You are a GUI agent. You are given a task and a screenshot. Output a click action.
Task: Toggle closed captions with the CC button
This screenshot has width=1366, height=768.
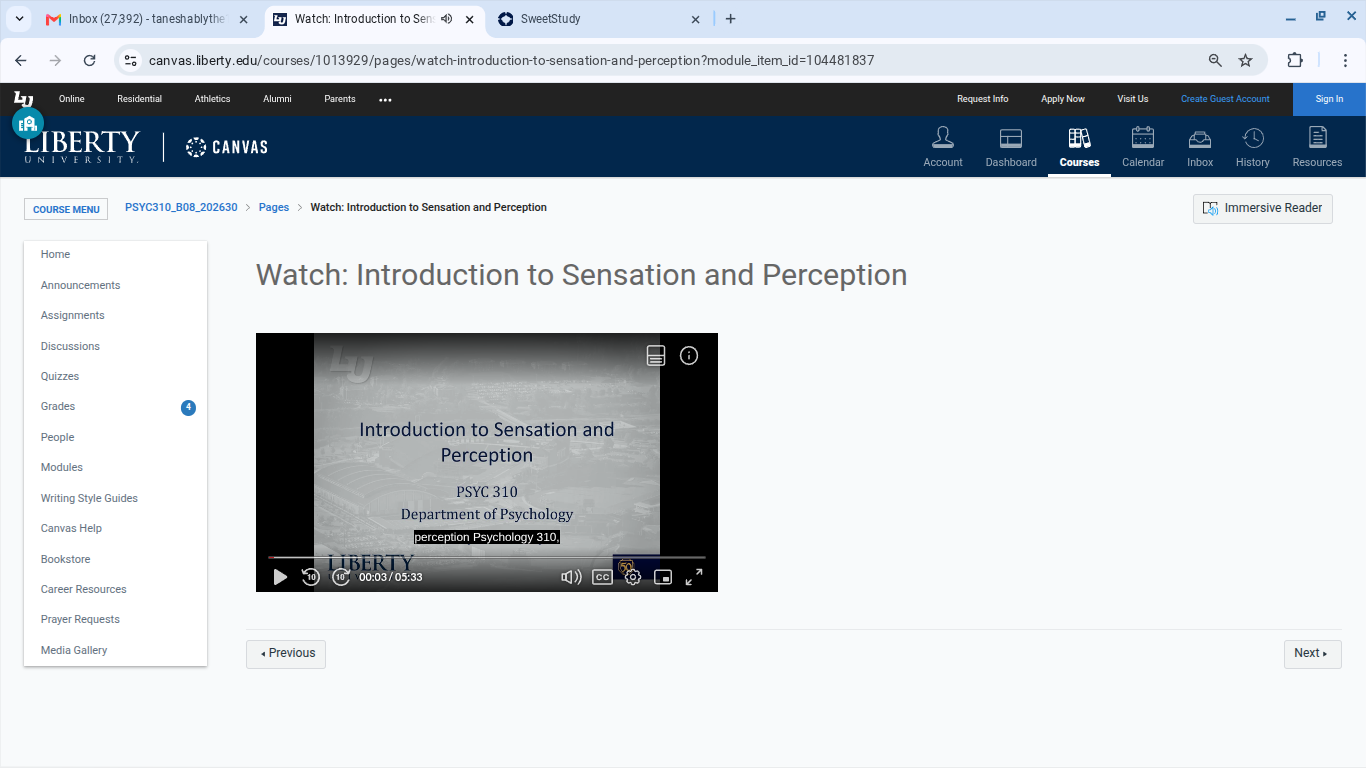coord(602,577)
